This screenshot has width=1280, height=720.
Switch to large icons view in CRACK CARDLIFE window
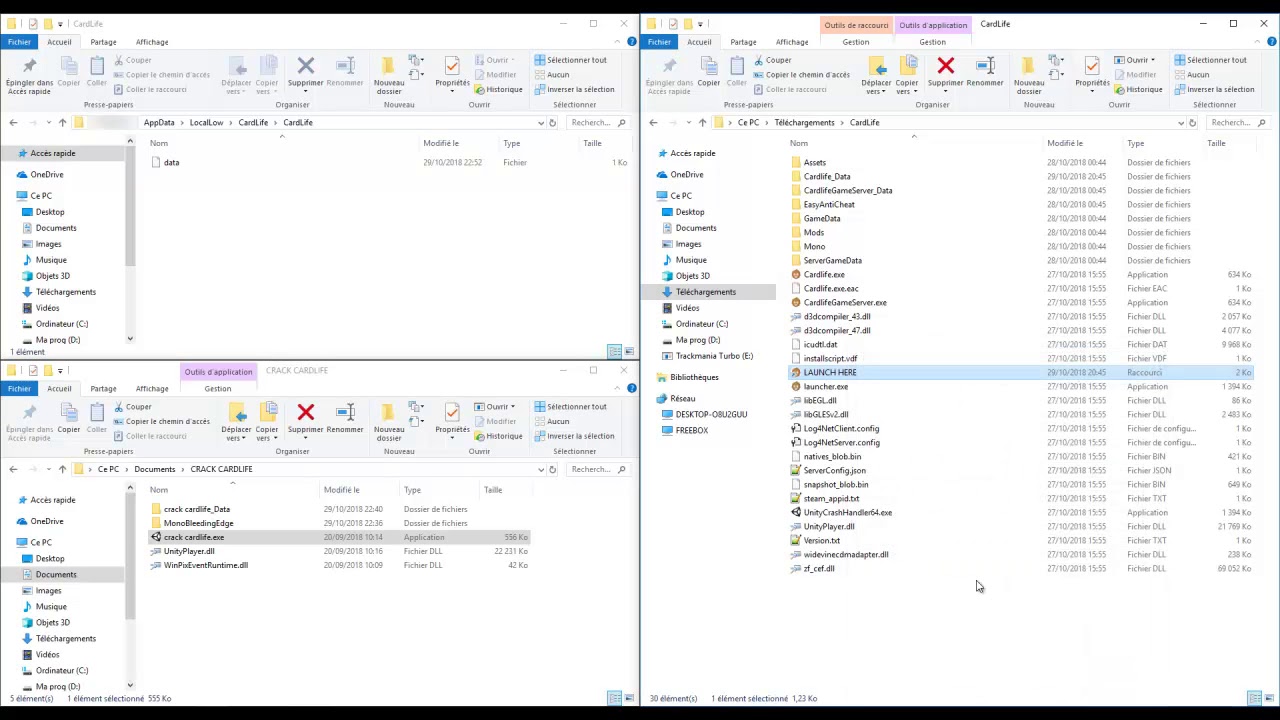click(x=628, y=698)
